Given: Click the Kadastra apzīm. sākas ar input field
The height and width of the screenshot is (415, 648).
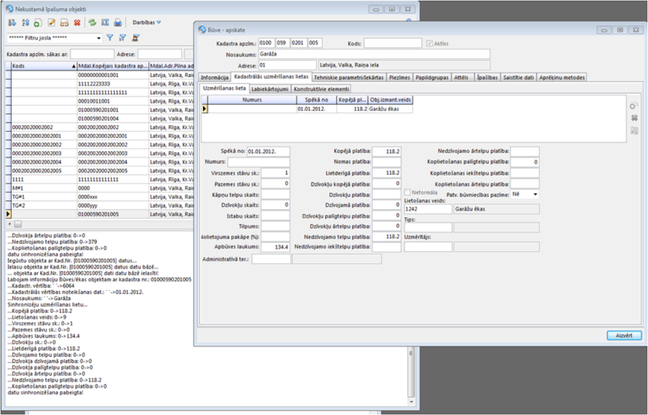Looking at the screenshot, I should point(92,54).
